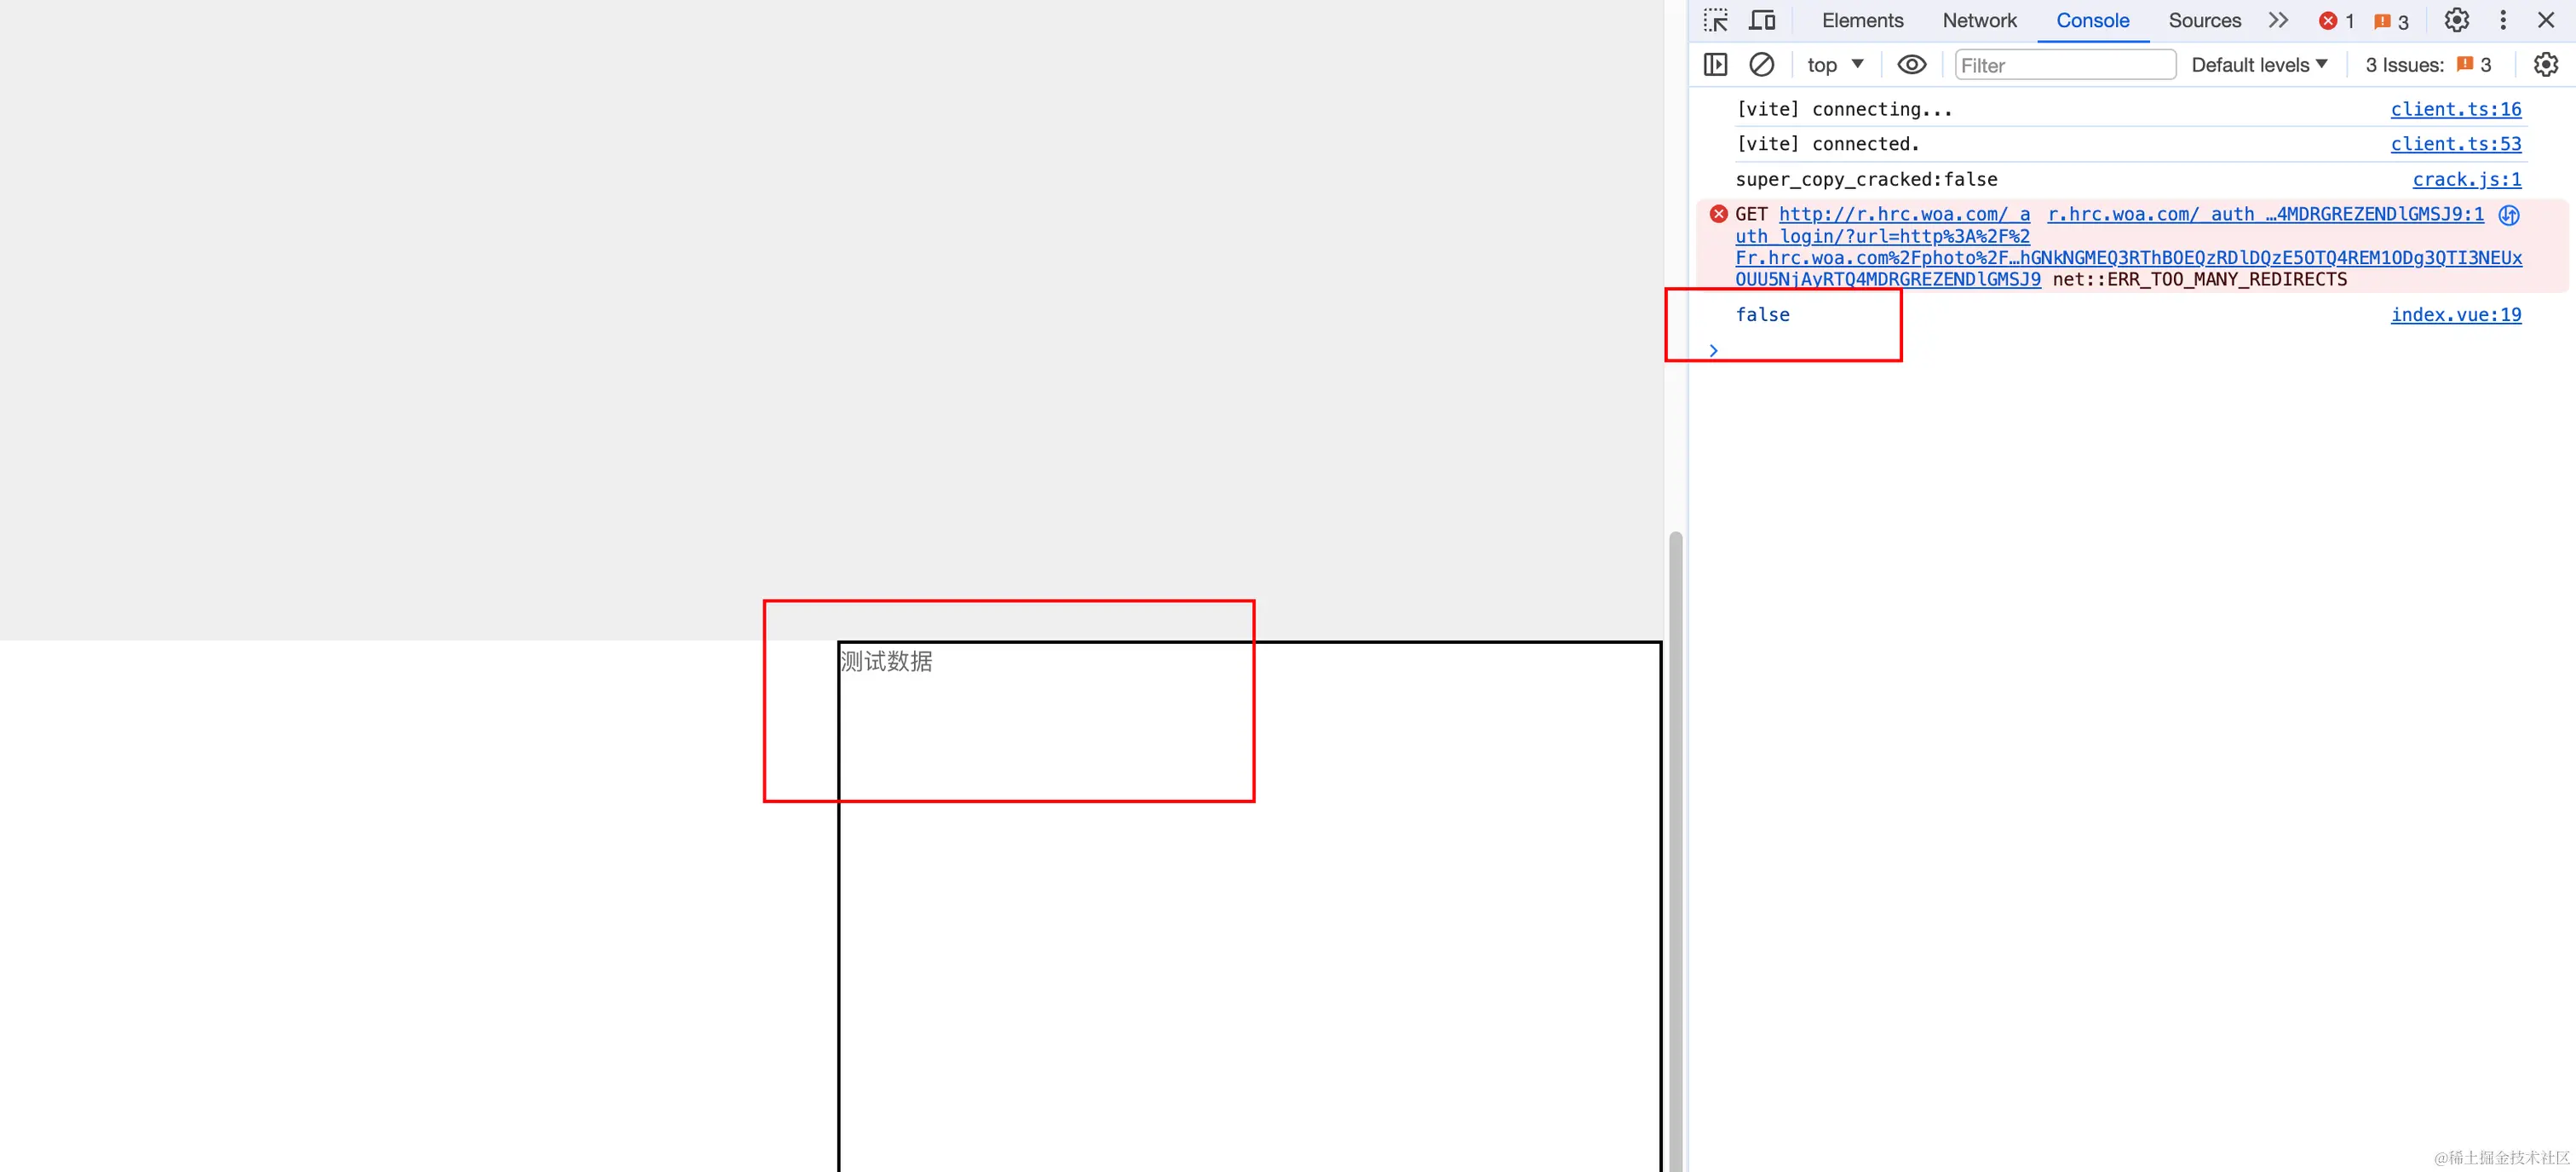Toggle device toolbar emulation icon
This screenshot has height=1172, width=2576.
pyautogui.click(x=1761, y=20)
